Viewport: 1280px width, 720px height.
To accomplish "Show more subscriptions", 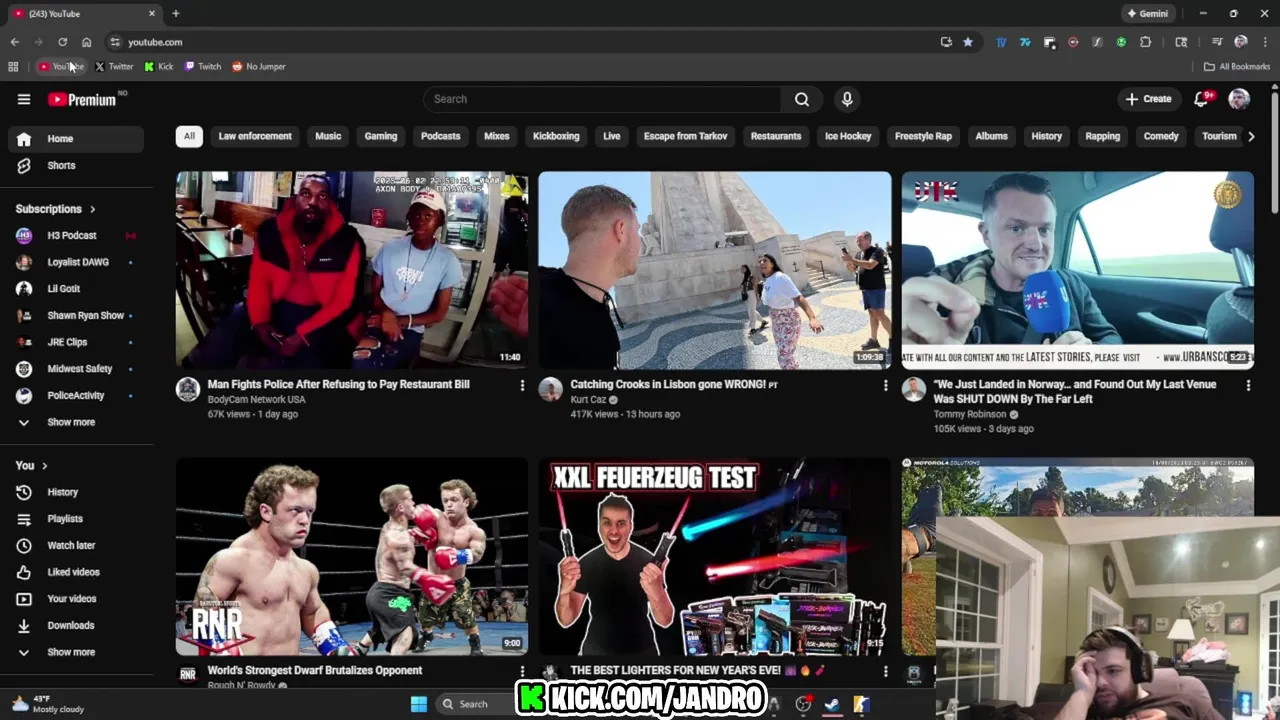I will 76,422.
